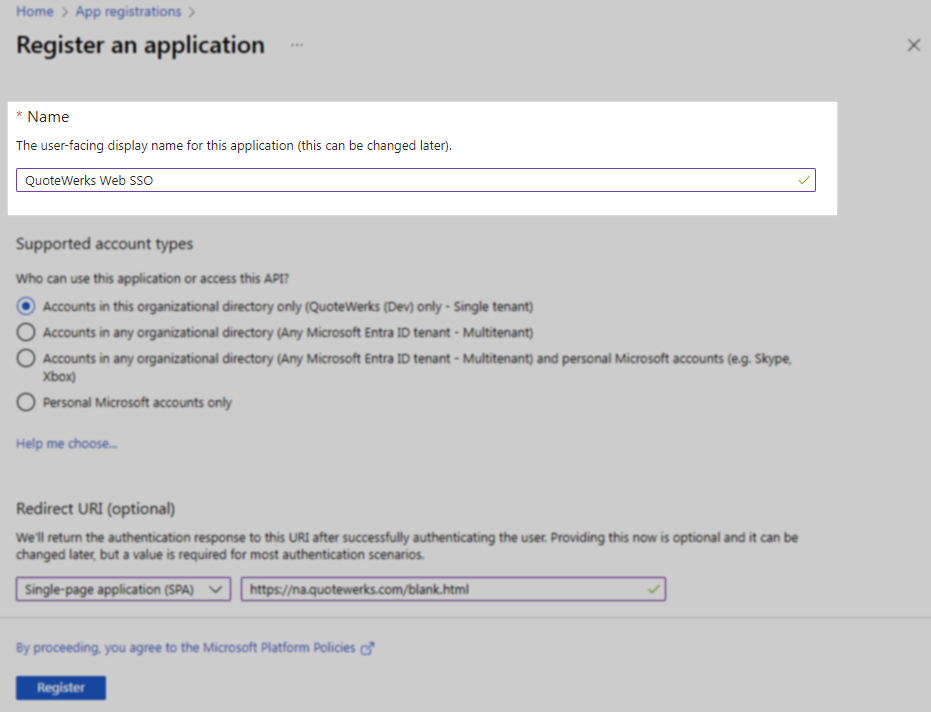
Task: Expand the Single-page application (SPA) platform dropdown
Action: tap(123, 590)
